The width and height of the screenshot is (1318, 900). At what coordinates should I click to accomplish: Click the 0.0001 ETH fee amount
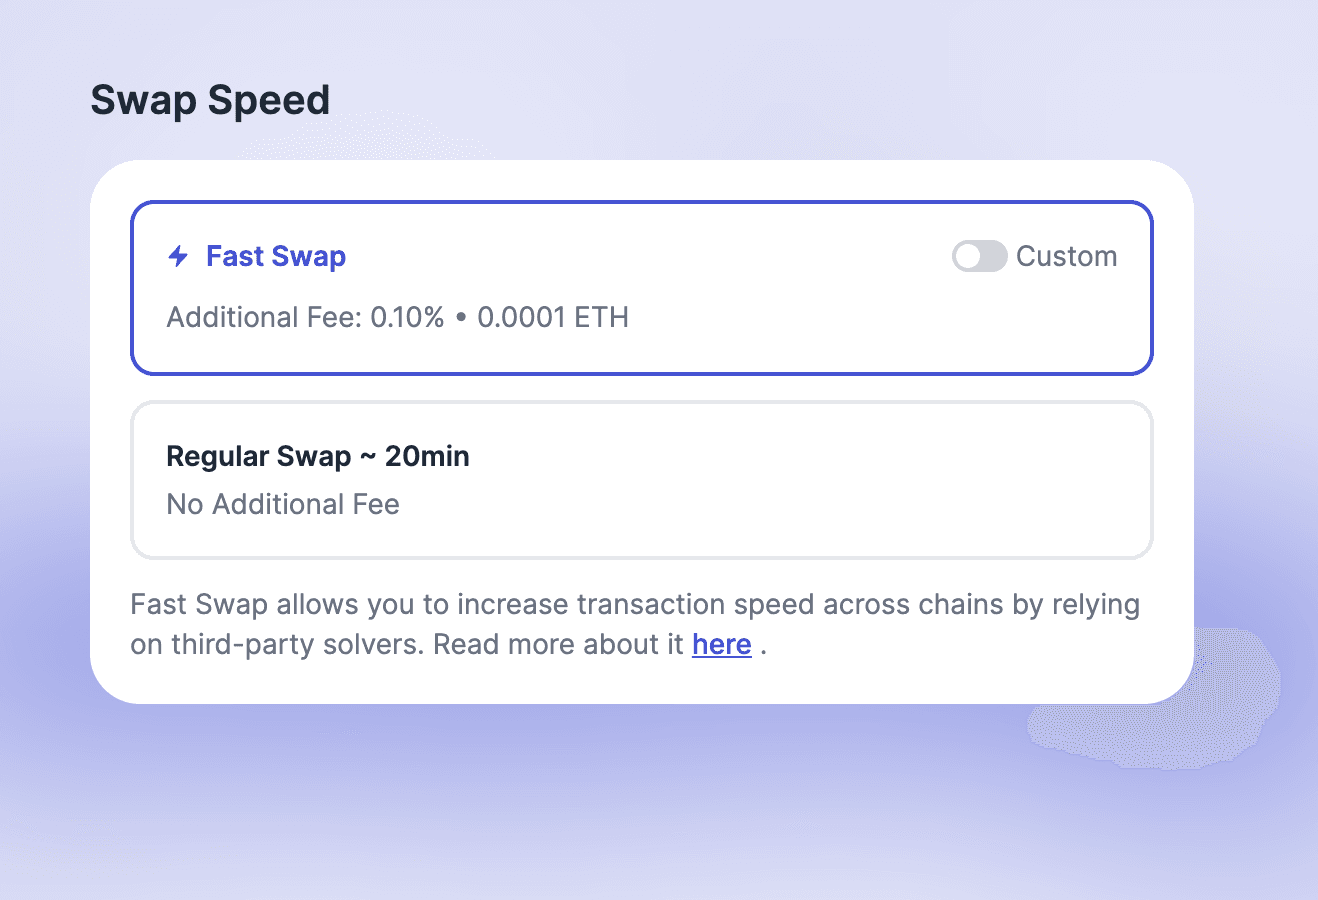[x=553, y=317]
